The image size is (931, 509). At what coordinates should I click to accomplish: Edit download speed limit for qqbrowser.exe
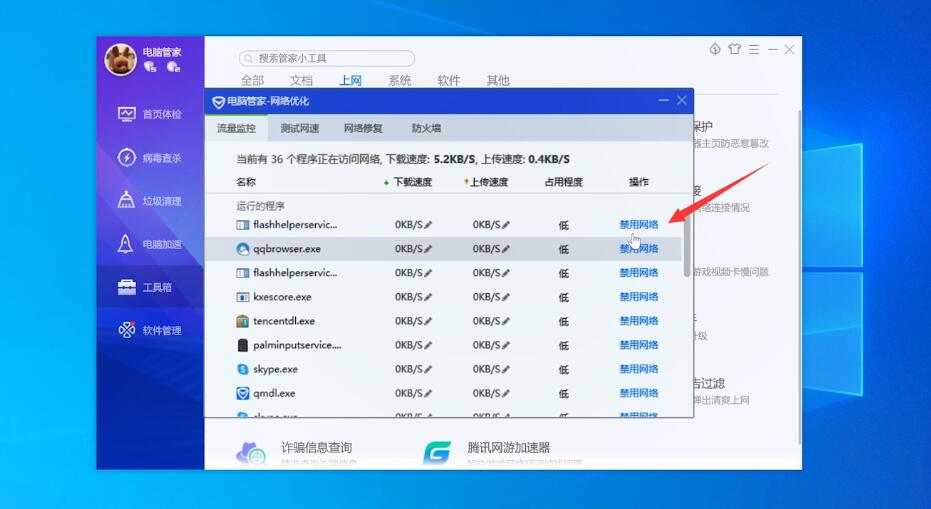click(x=428, y=249)
